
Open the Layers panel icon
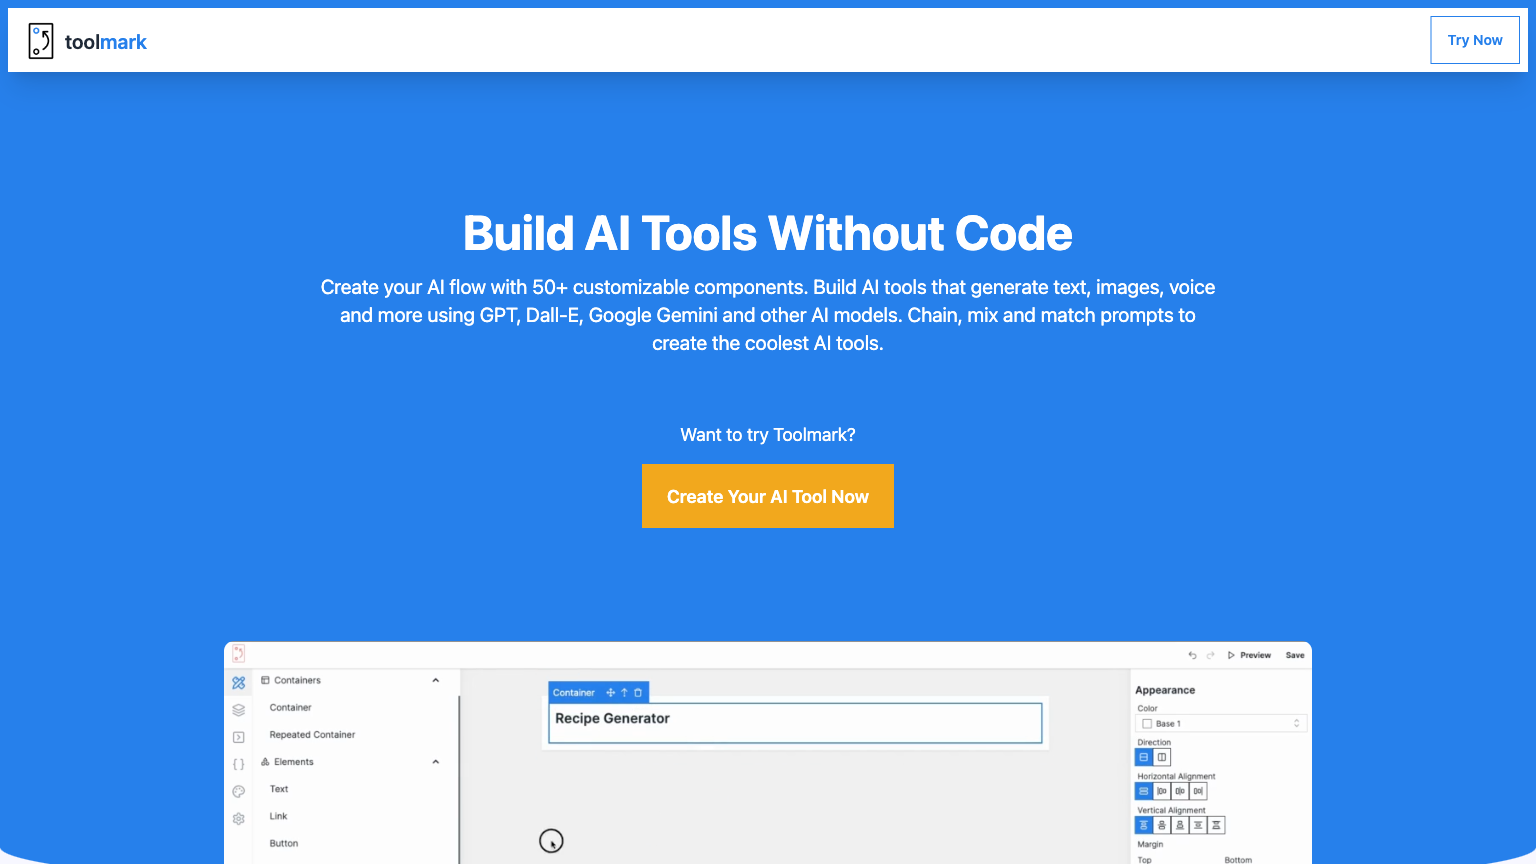coord(238,710)
